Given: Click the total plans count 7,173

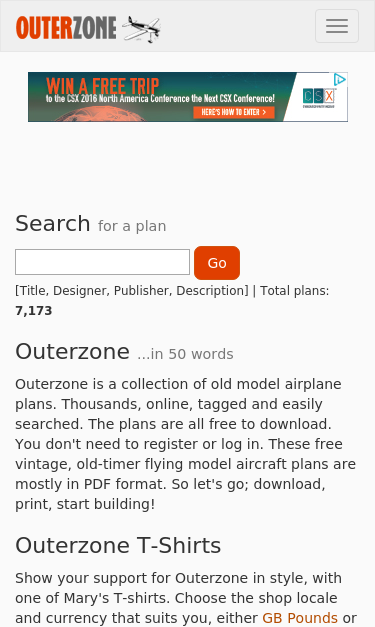Looking at the screenshot, I should [x=34, y=311].
